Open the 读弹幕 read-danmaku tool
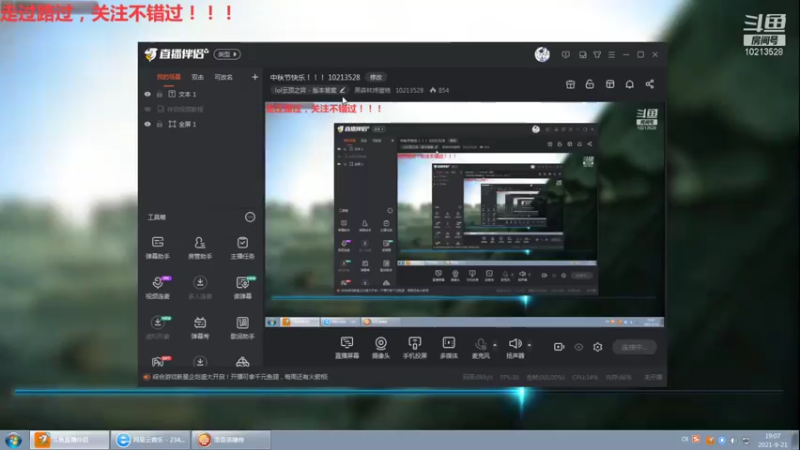This screenshot has width=800, height=450. (x=242, y=287)
